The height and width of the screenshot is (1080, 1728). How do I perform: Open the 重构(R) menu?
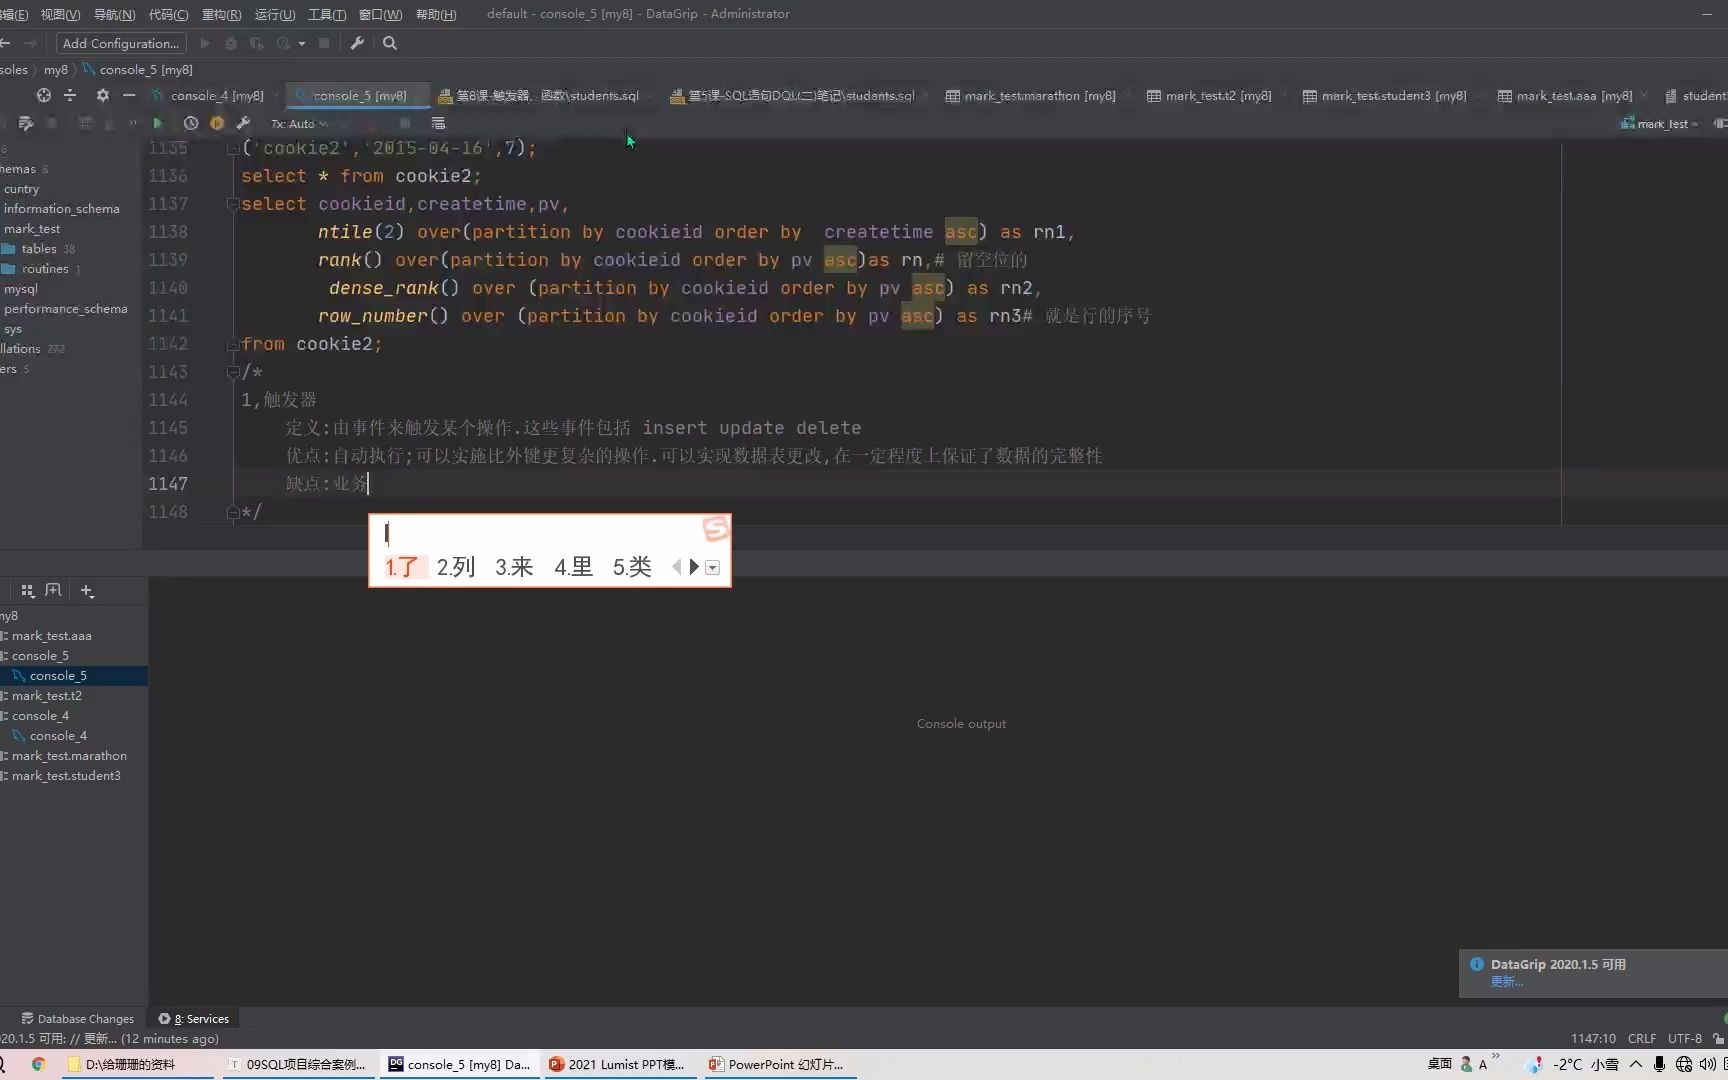coord(221,14)
